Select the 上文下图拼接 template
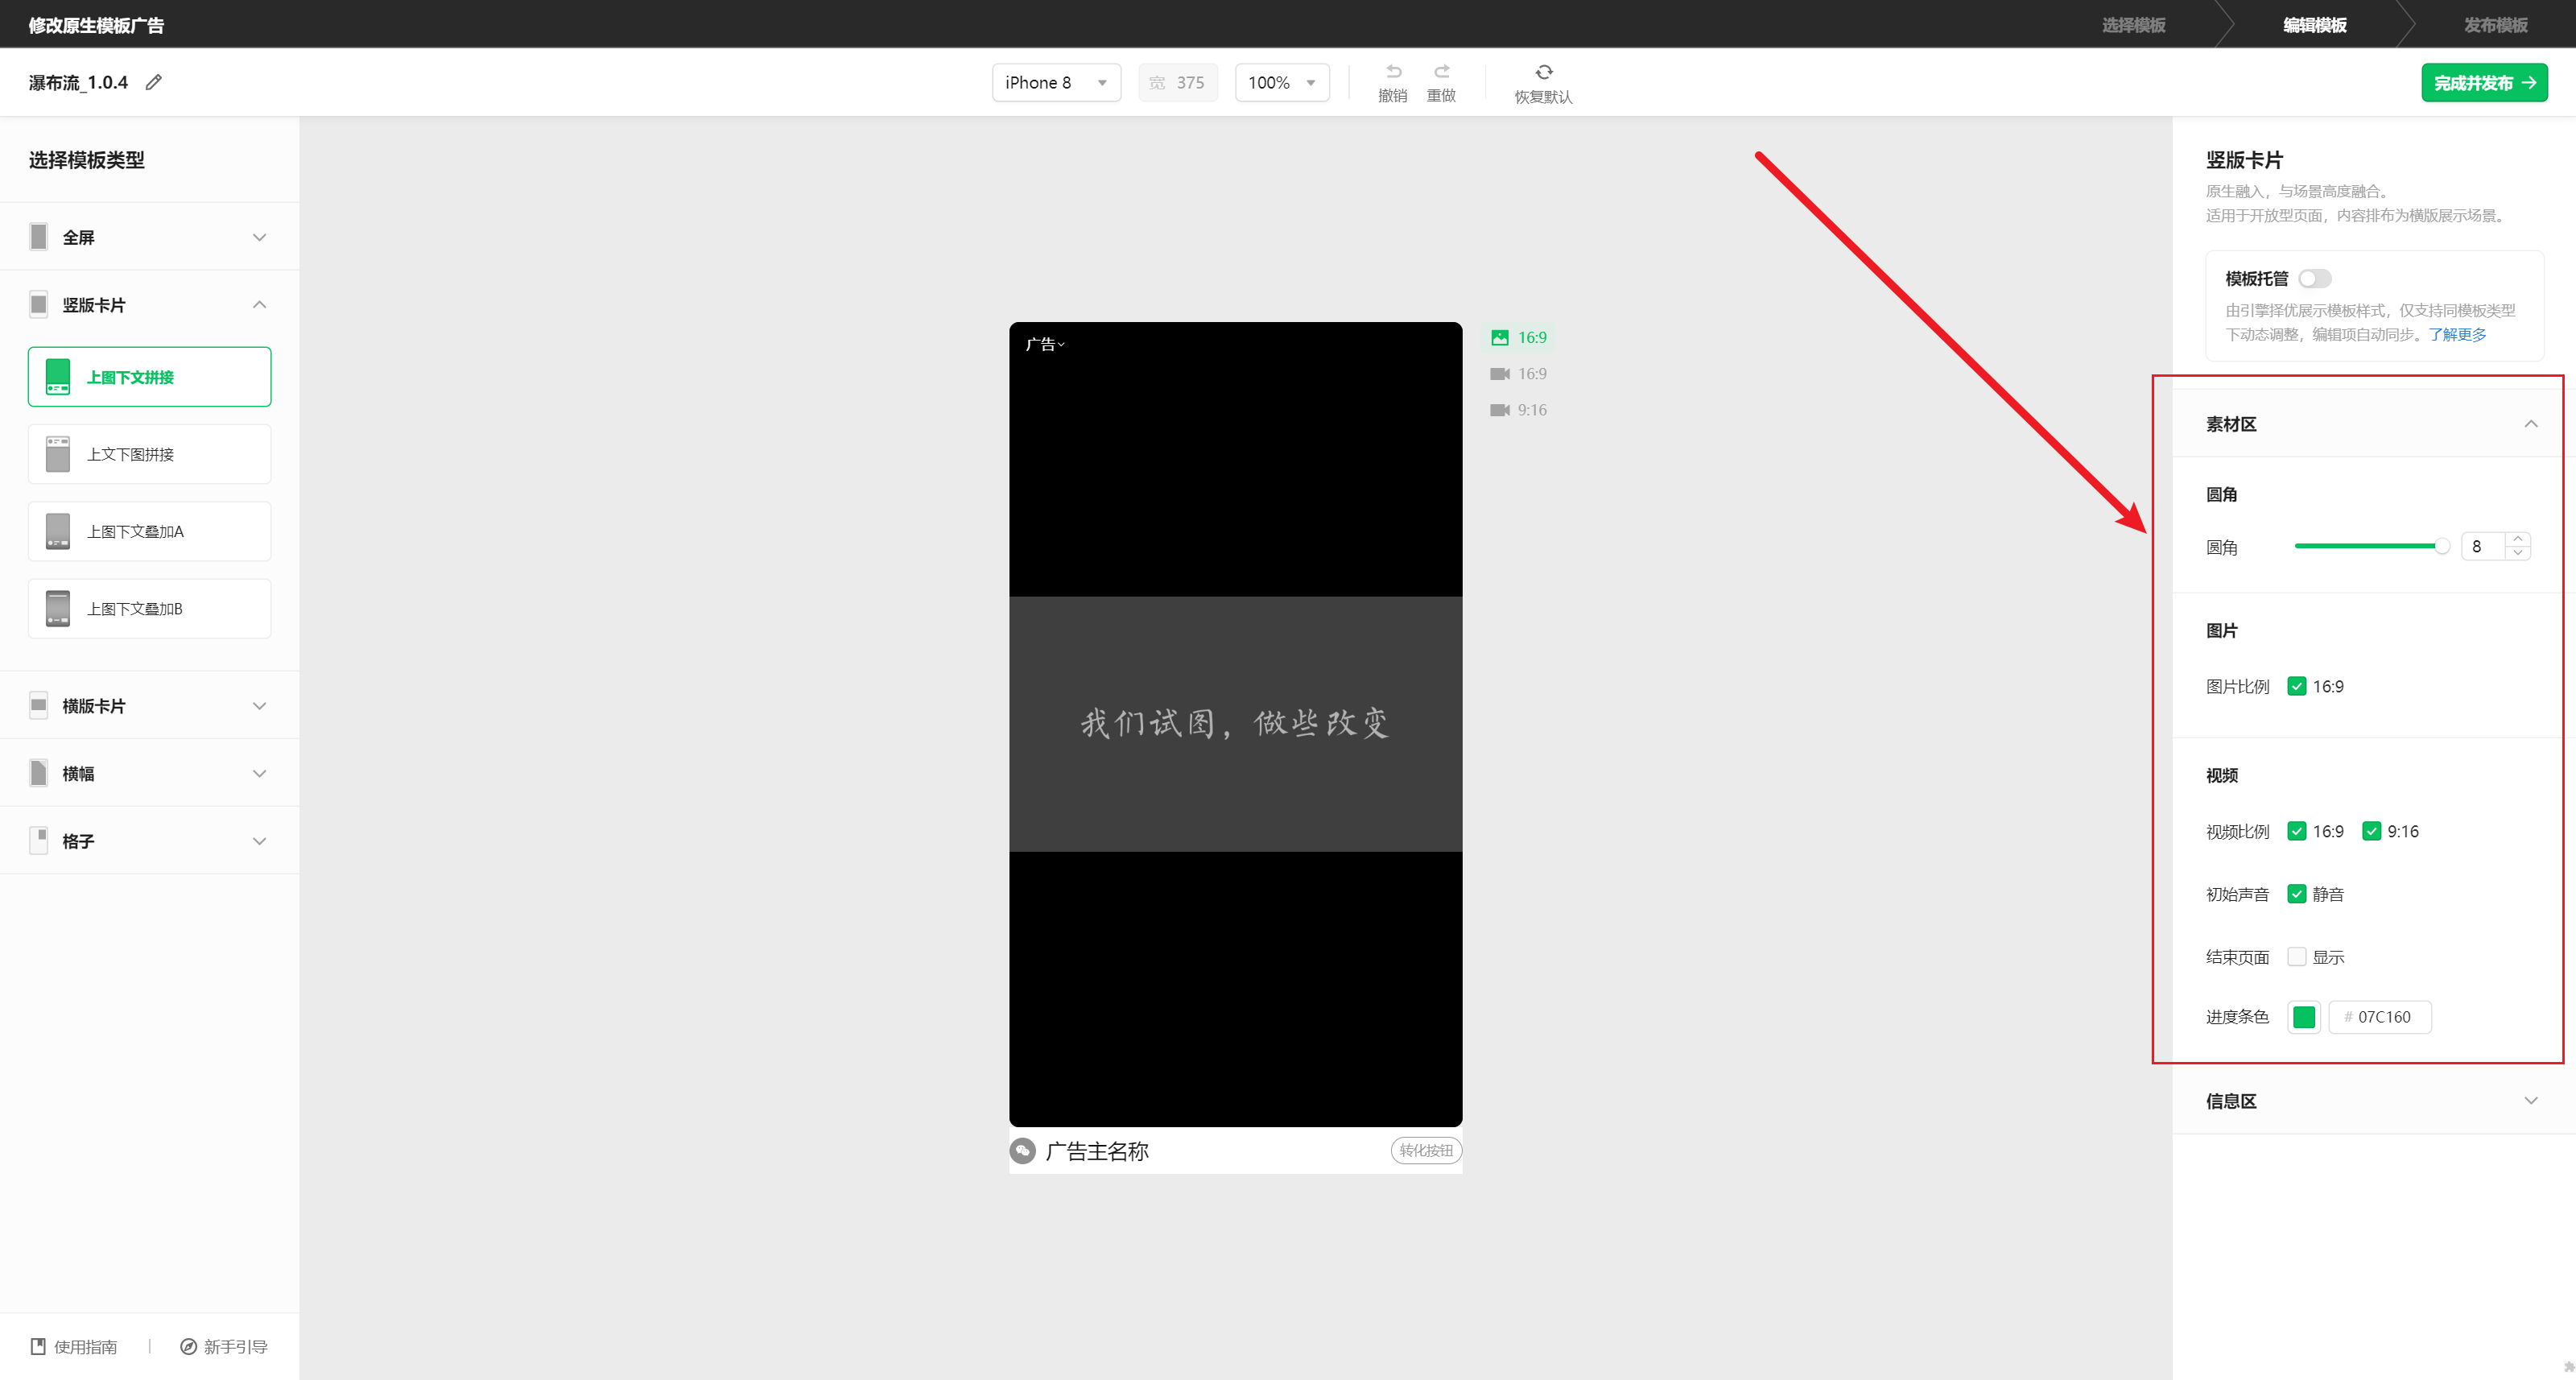Image resolution: width=2576 pixels, height=1380 pixels. pos(150,454)
